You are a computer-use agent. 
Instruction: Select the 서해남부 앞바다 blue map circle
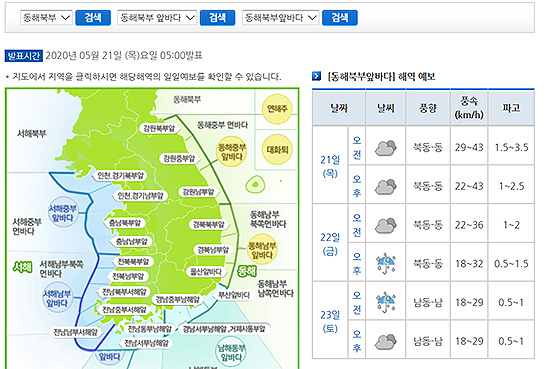pyautogui.click(x=57, y=298)
